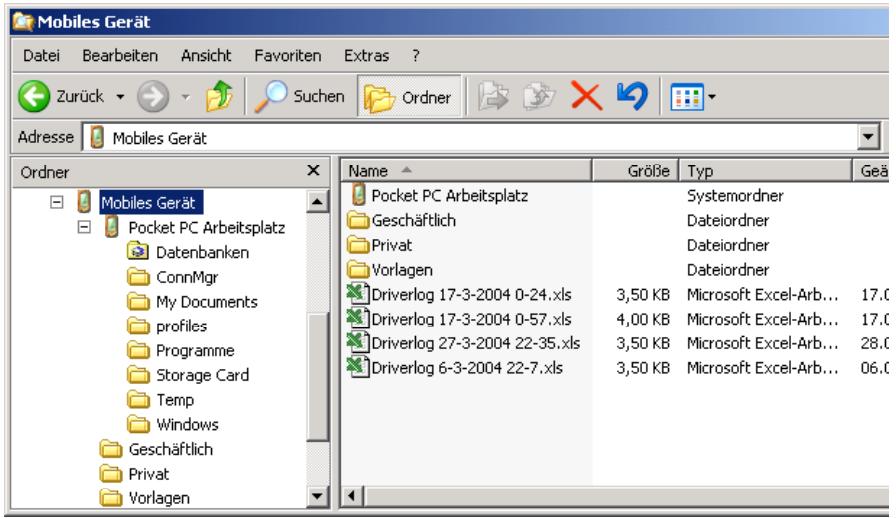Image resolution: width=896 pixels, height=518 pixels.
Task: Click the Privat folder icon in tree
Action: tap(111, 474)
